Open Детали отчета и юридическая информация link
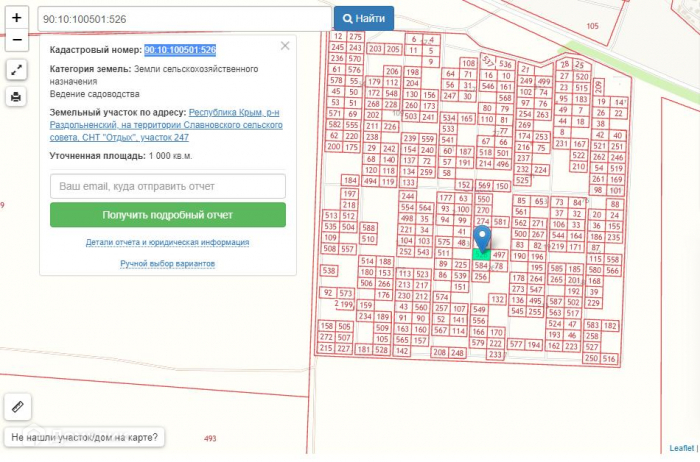 168,243
